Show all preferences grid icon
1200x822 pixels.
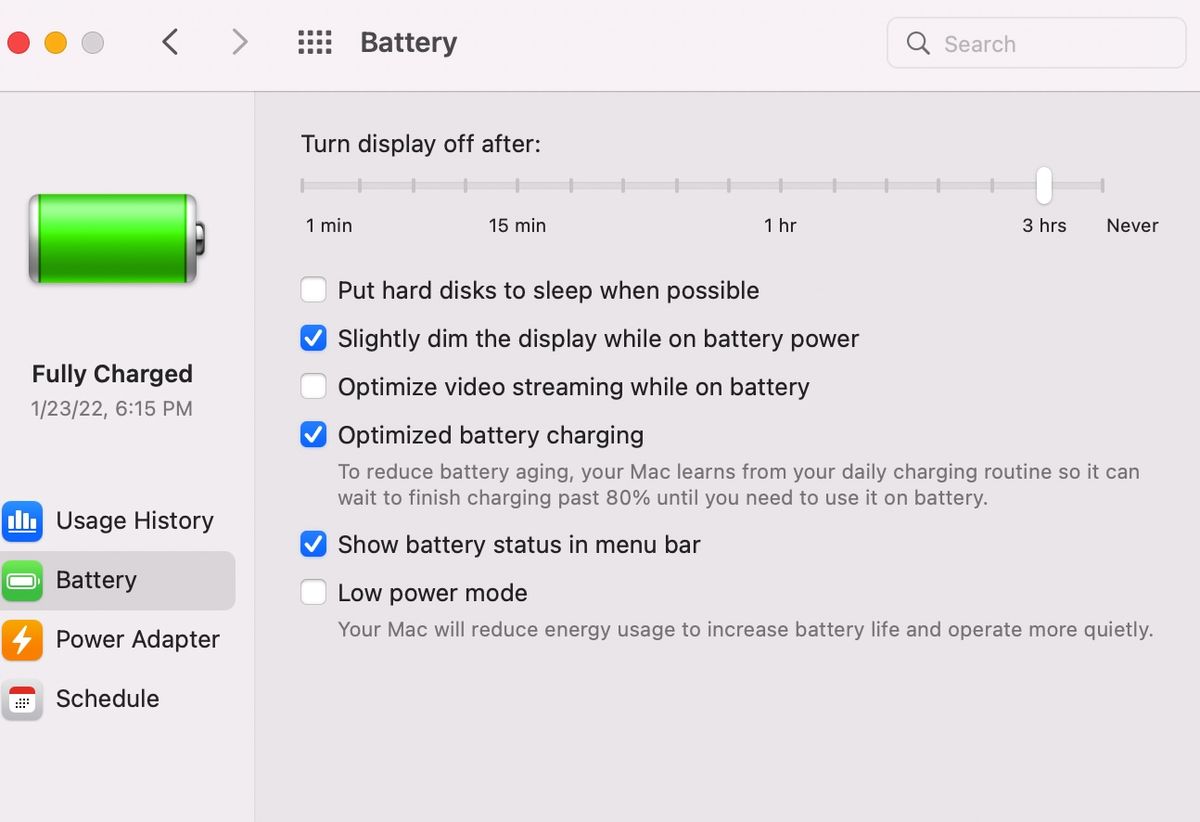point(315,42)
